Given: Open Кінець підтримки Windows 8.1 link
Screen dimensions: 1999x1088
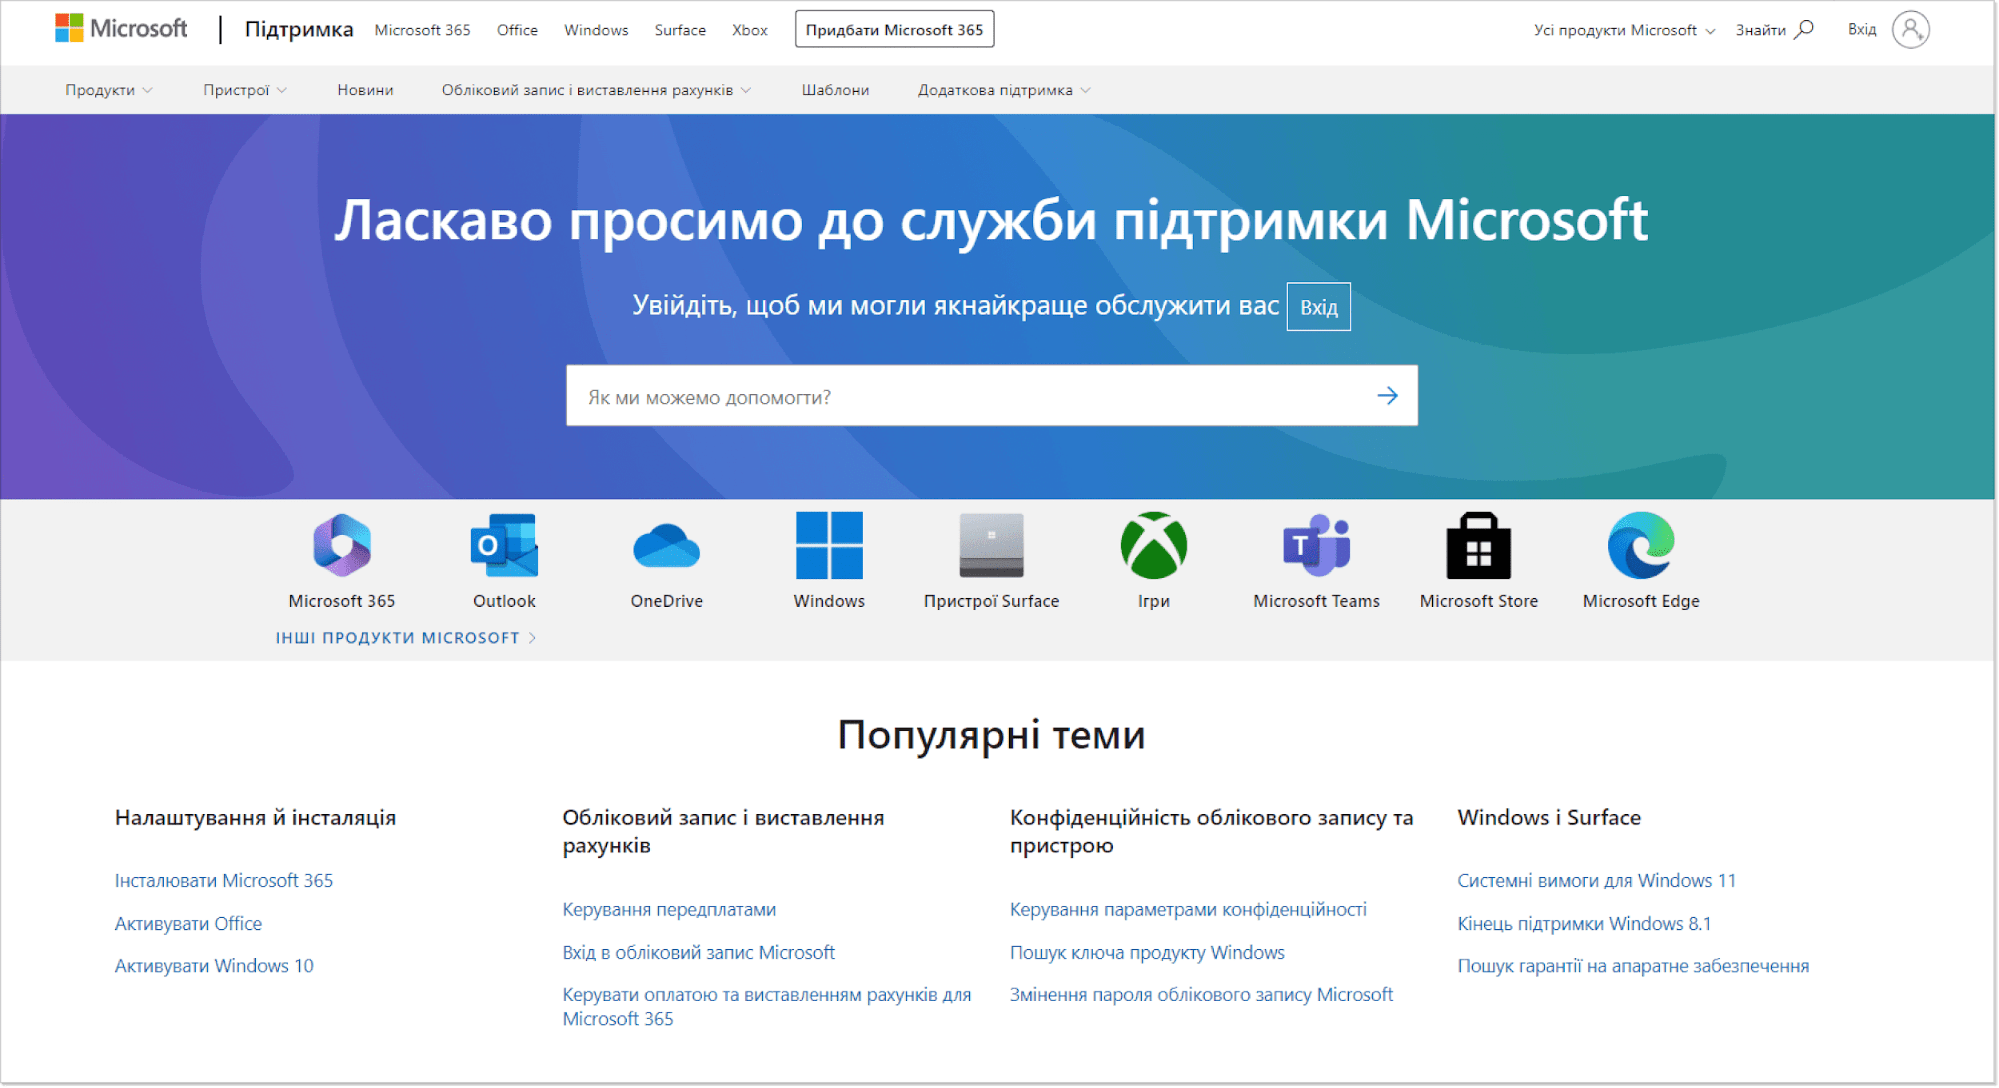Looking at the screenshot, I should point(1584,924).
